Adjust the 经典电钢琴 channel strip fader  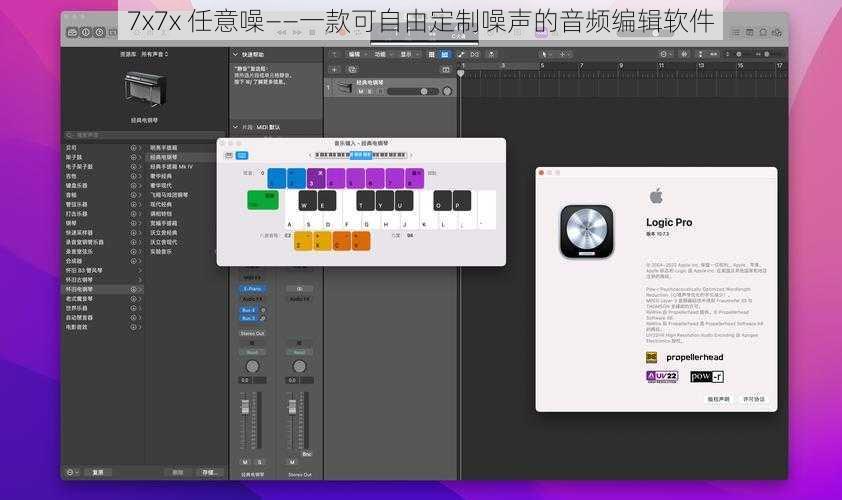tap(245, 407)
